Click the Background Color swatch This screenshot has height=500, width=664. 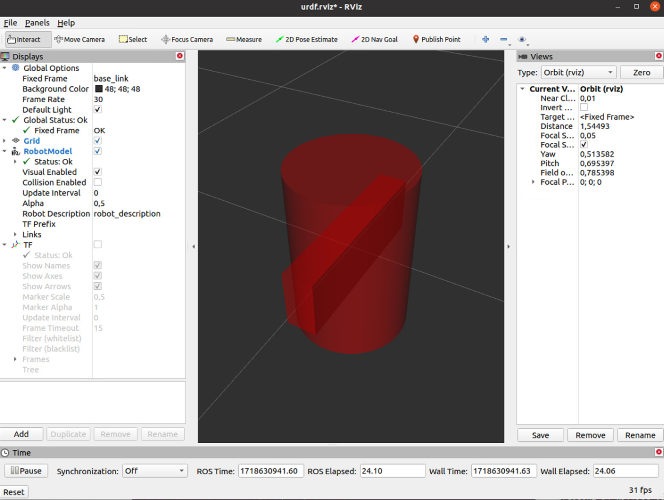tap(99, 89)
